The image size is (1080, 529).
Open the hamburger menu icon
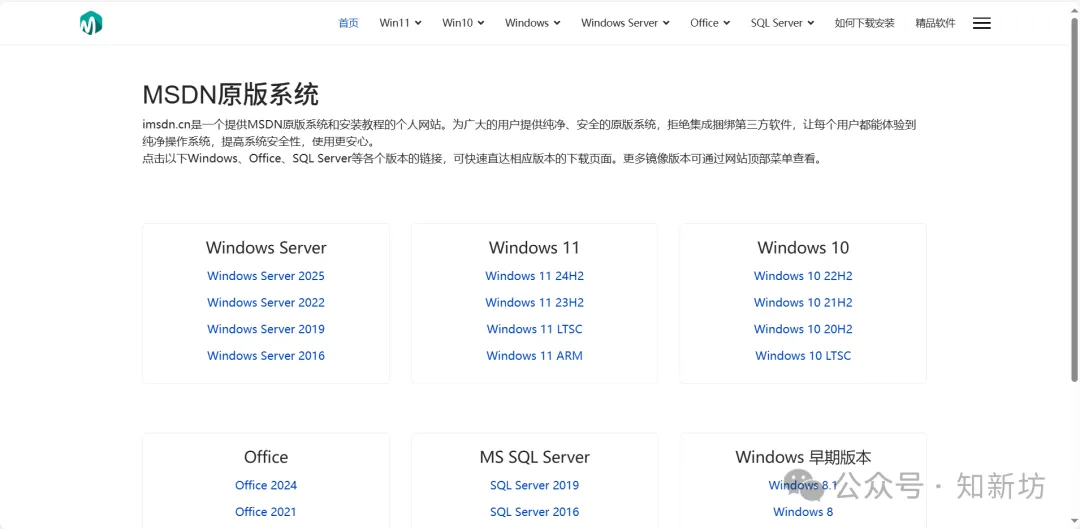tap(981, 23)
